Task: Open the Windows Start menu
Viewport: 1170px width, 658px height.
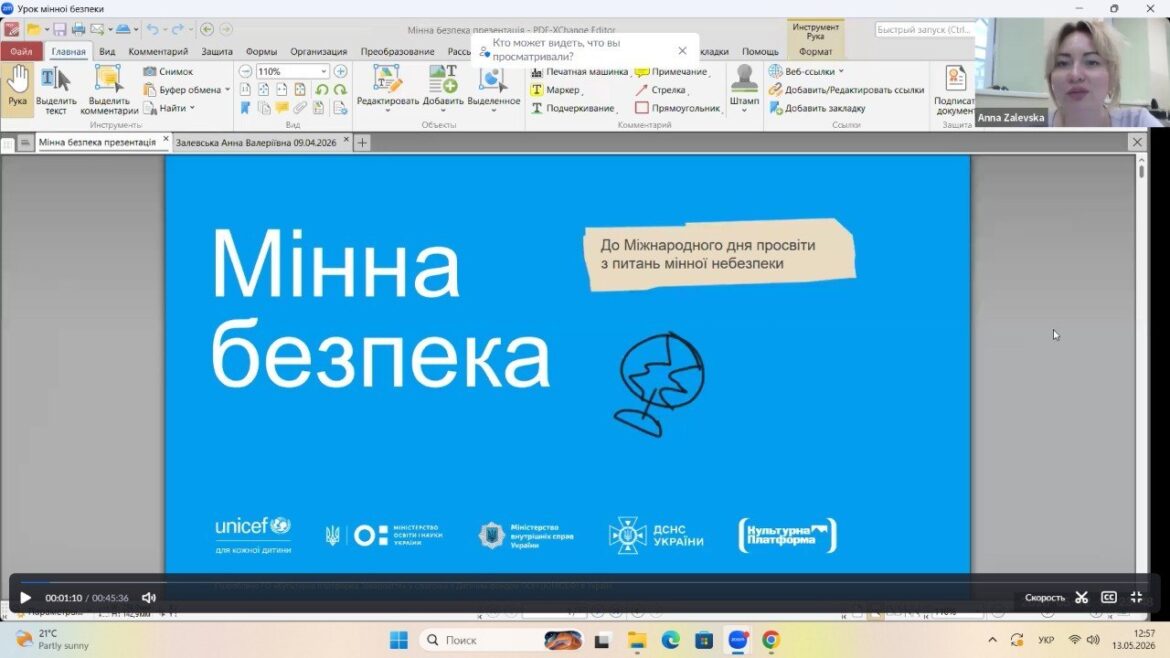Action: click(399, 640)
